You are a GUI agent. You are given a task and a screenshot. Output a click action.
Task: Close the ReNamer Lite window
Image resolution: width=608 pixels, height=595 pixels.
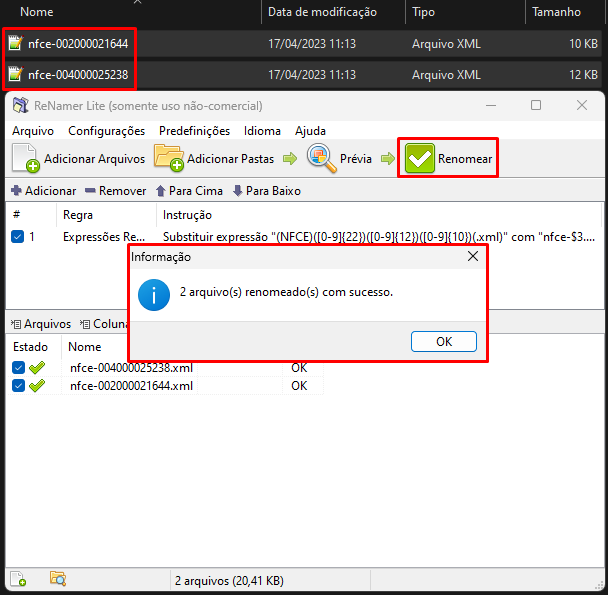[x=582, y=105]
